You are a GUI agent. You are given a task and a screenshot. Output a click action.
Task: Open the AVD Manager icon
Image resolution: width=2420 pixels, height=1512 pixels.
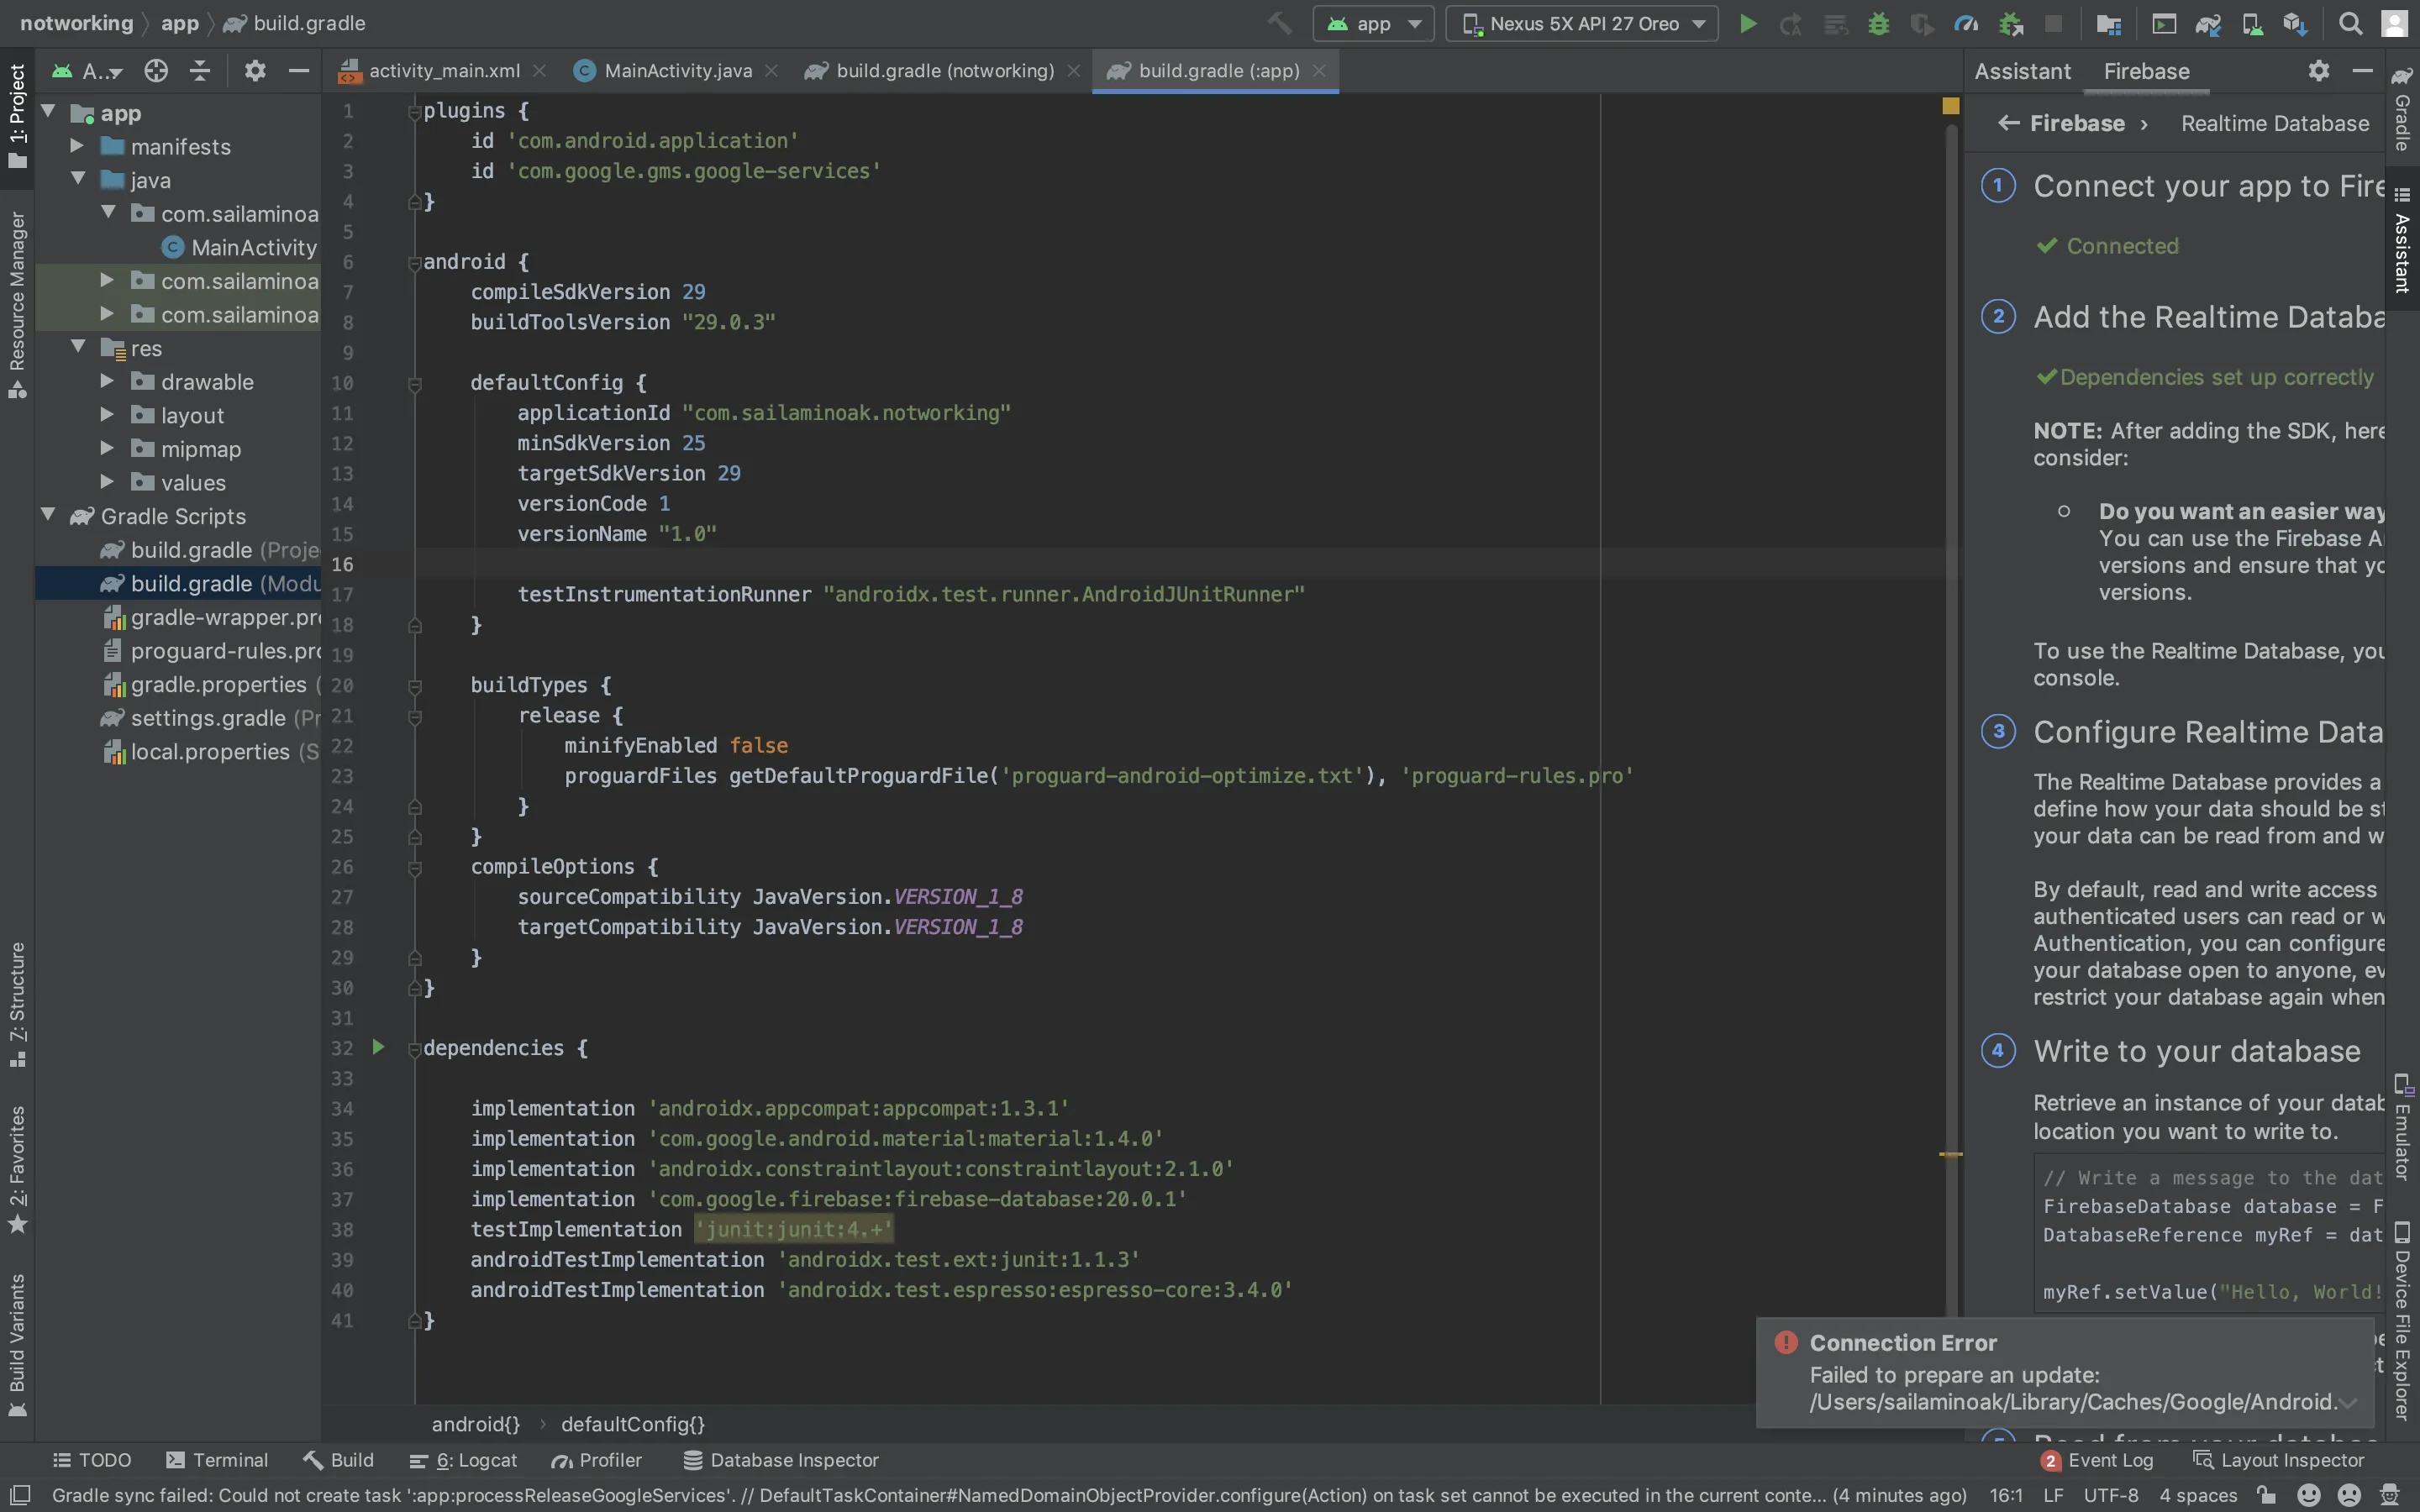coord(2252,24)
